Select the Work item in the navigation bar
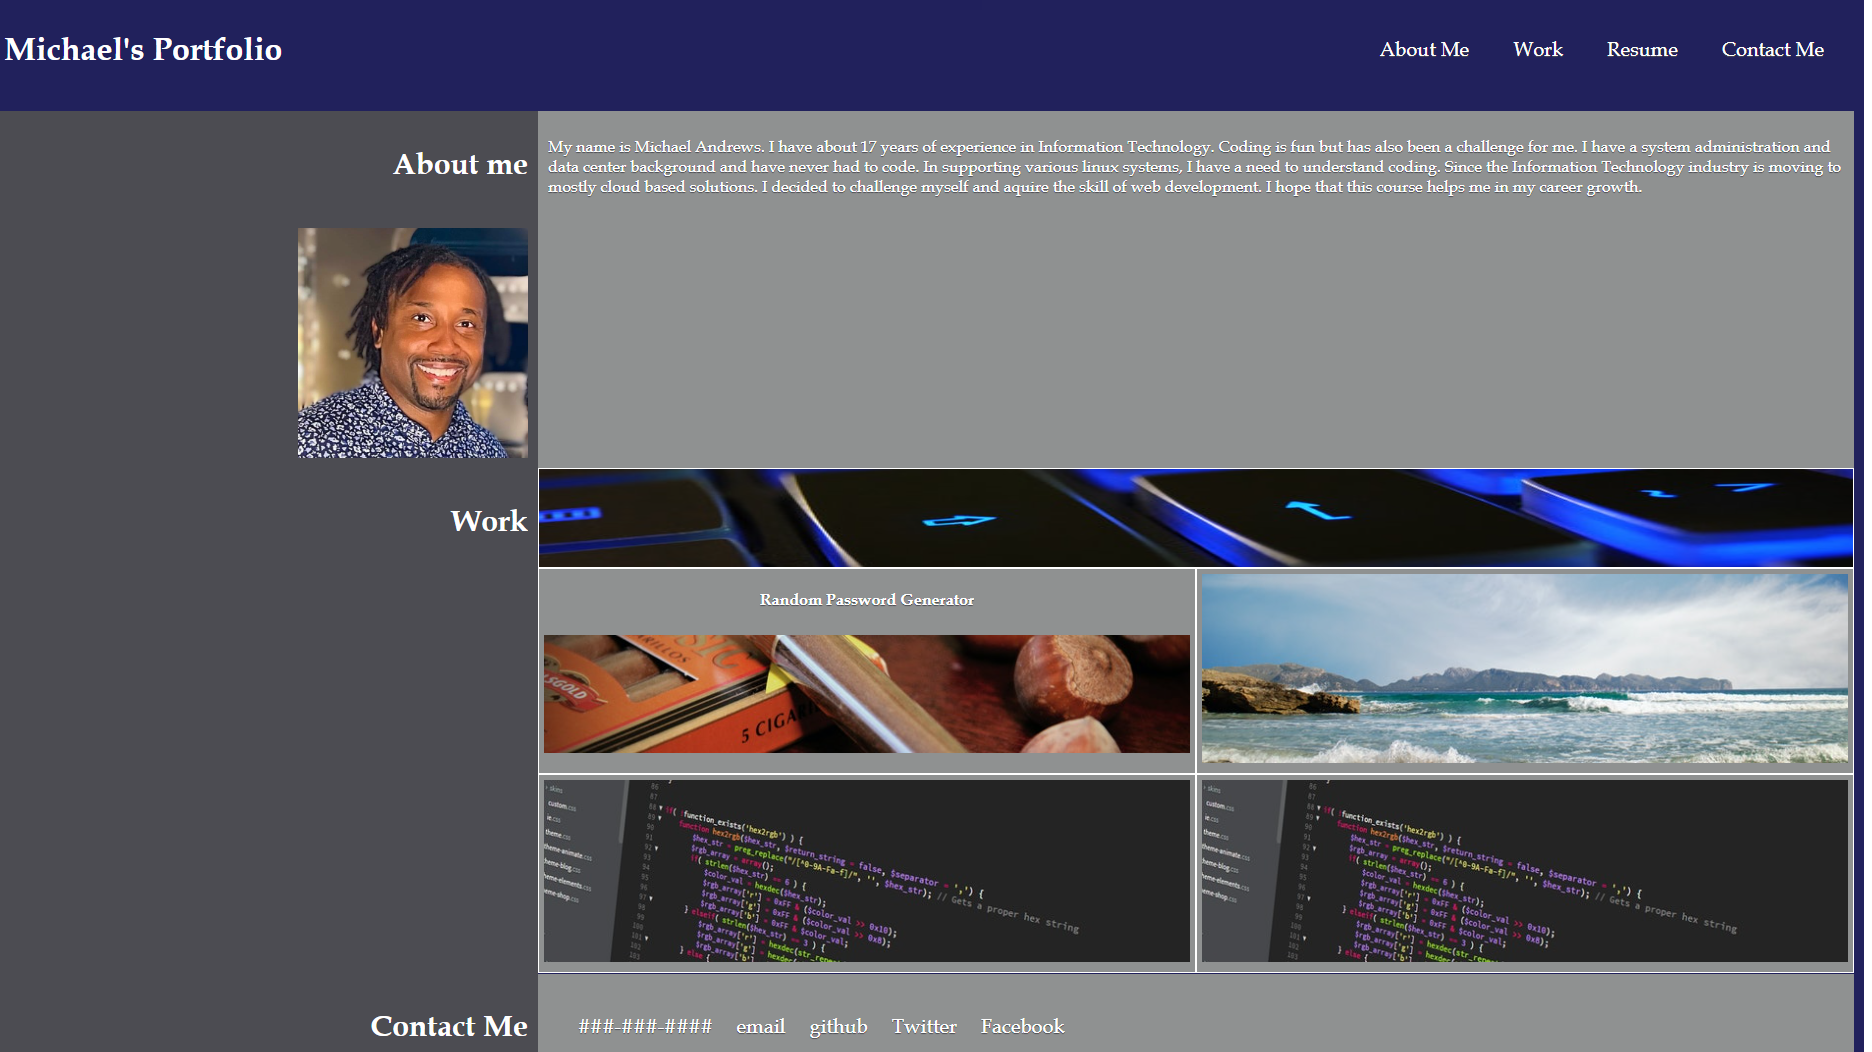Viewport: 1872px width, 1052px height. [1537, 49]
